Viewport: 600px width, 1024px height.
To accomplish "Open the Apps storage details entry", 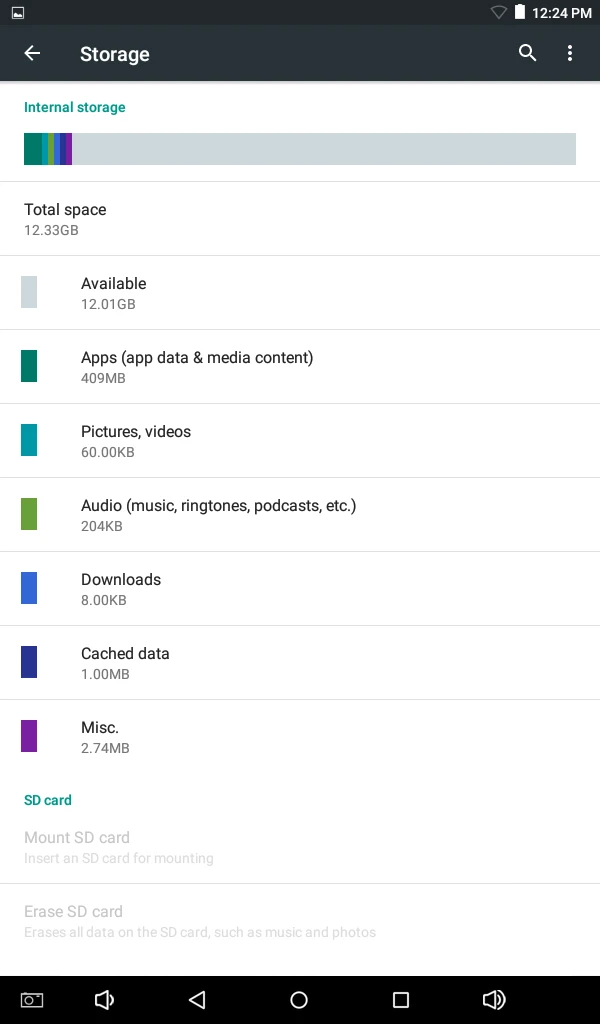I will pos(300,366).
